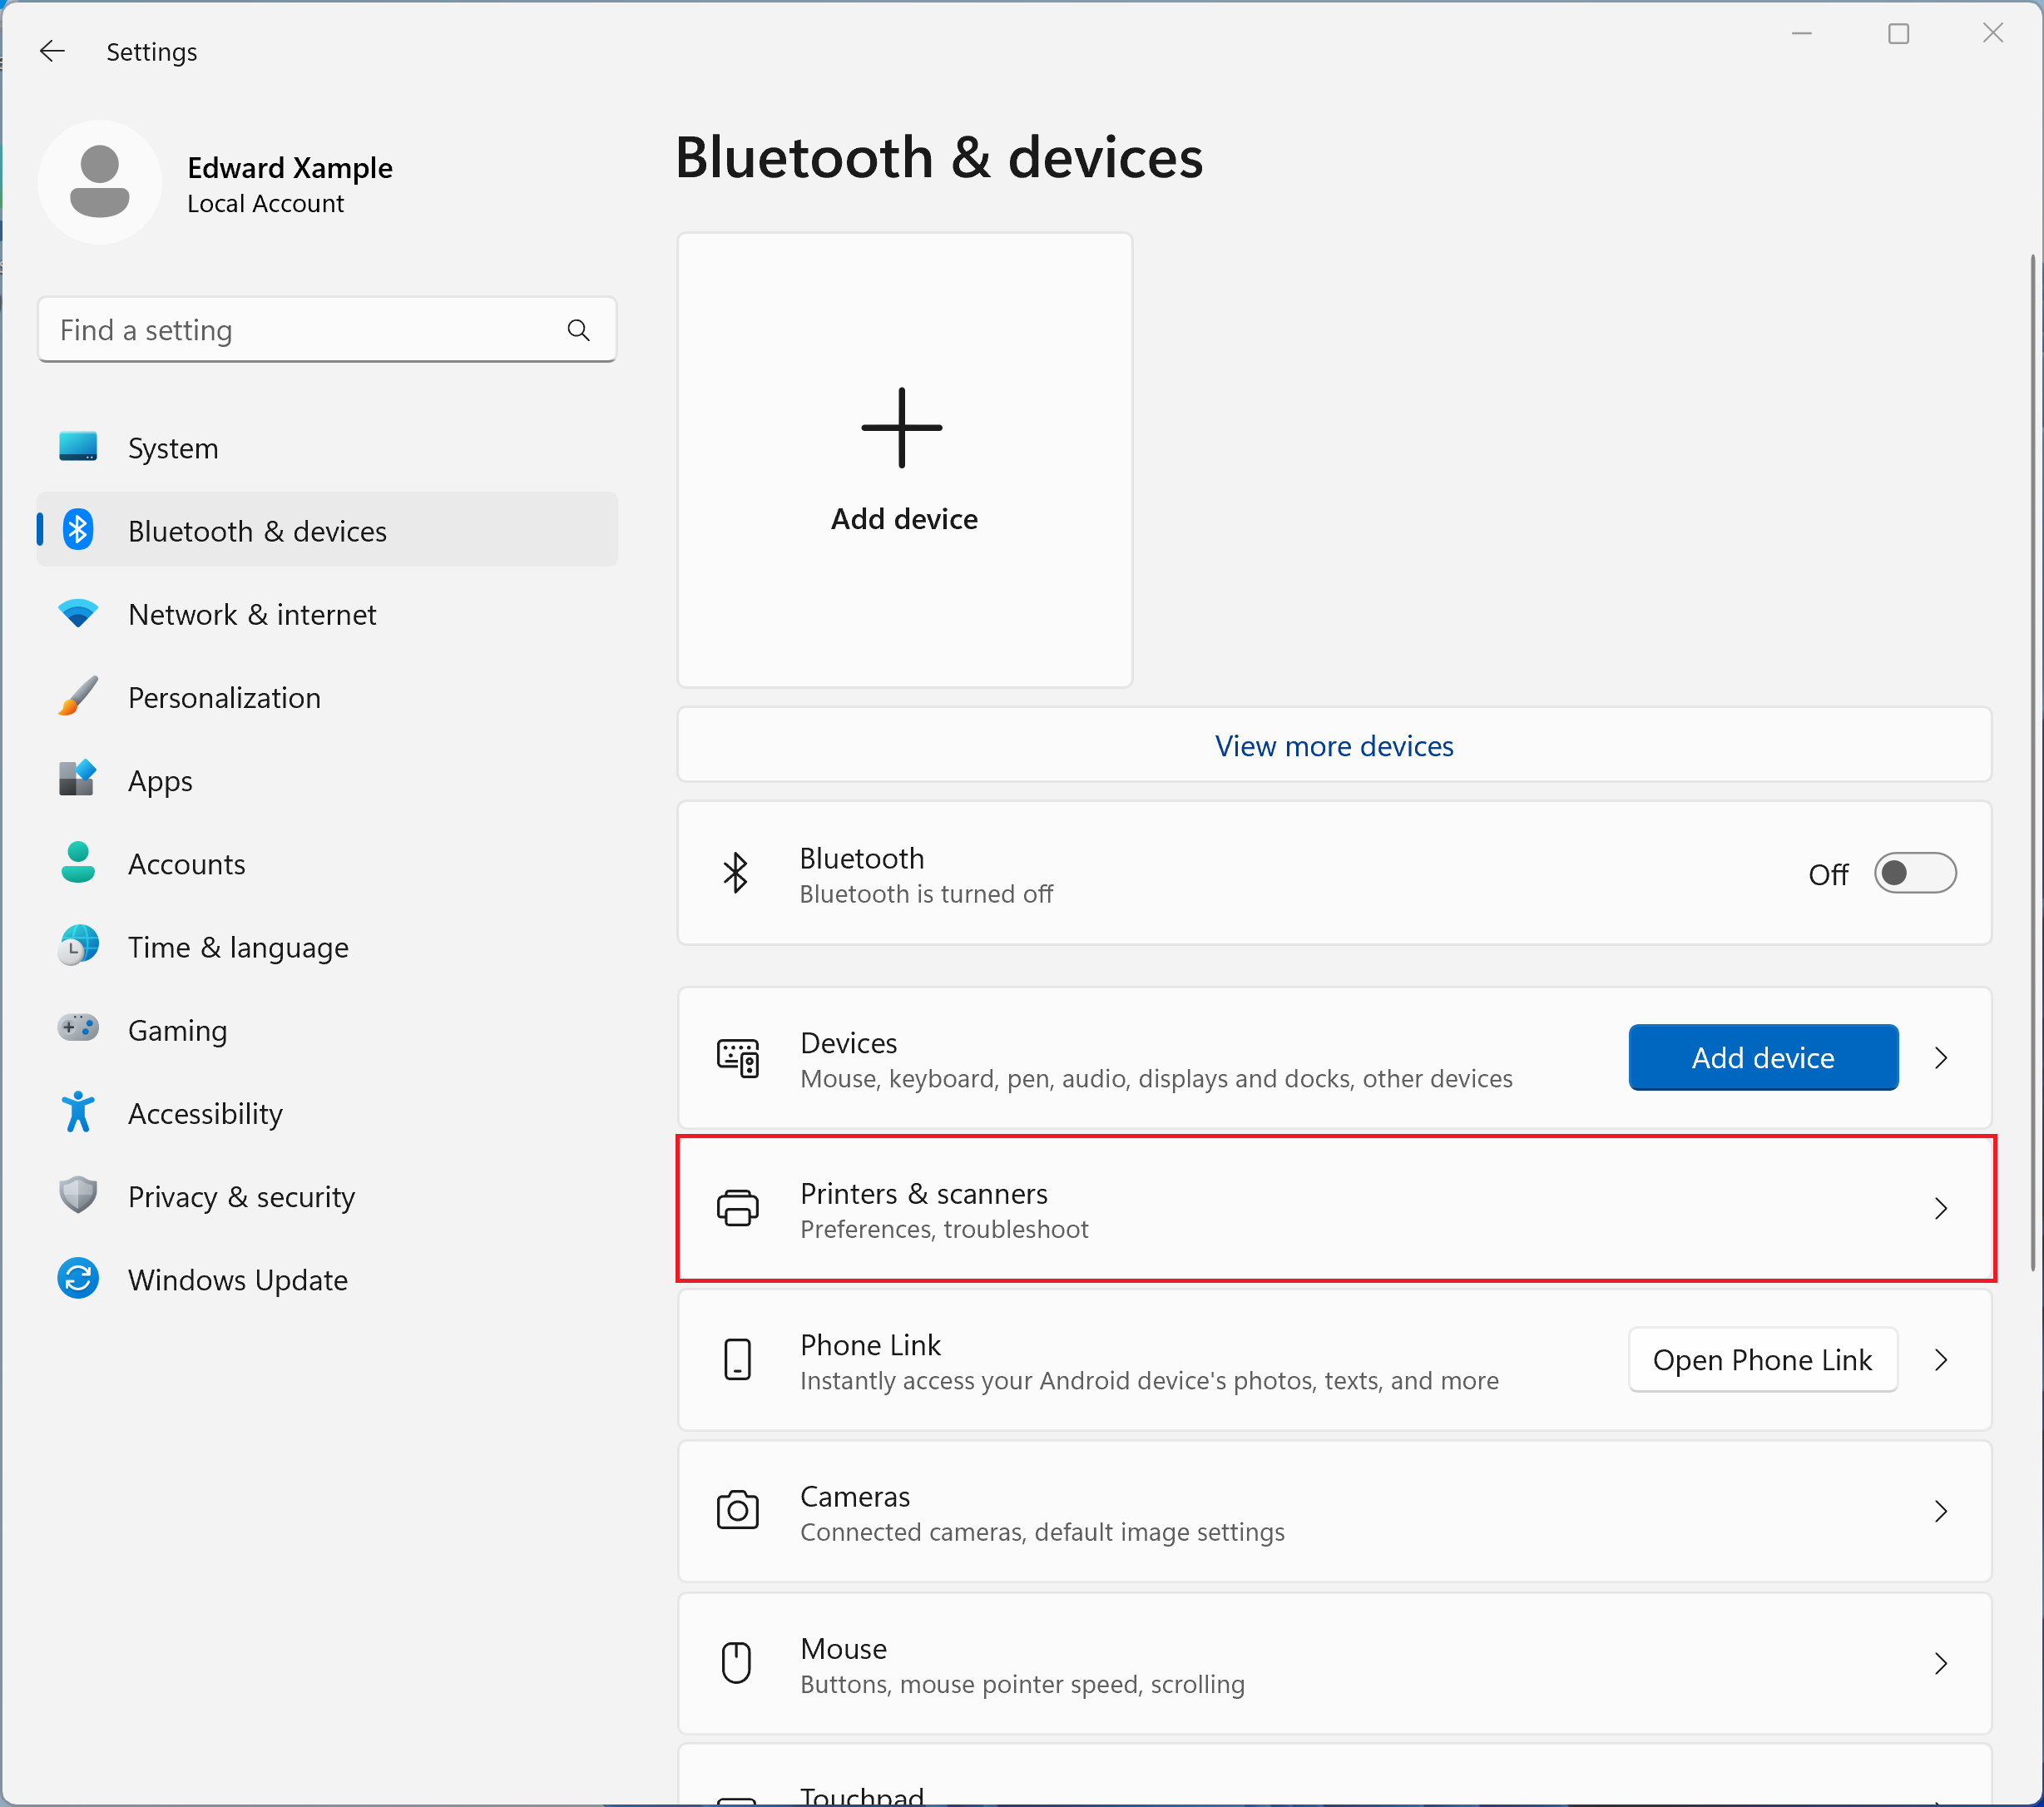The width and height of the screenshot is (2044, 1807).
Task: Open Accounts category label
Action: click(186, 864)
